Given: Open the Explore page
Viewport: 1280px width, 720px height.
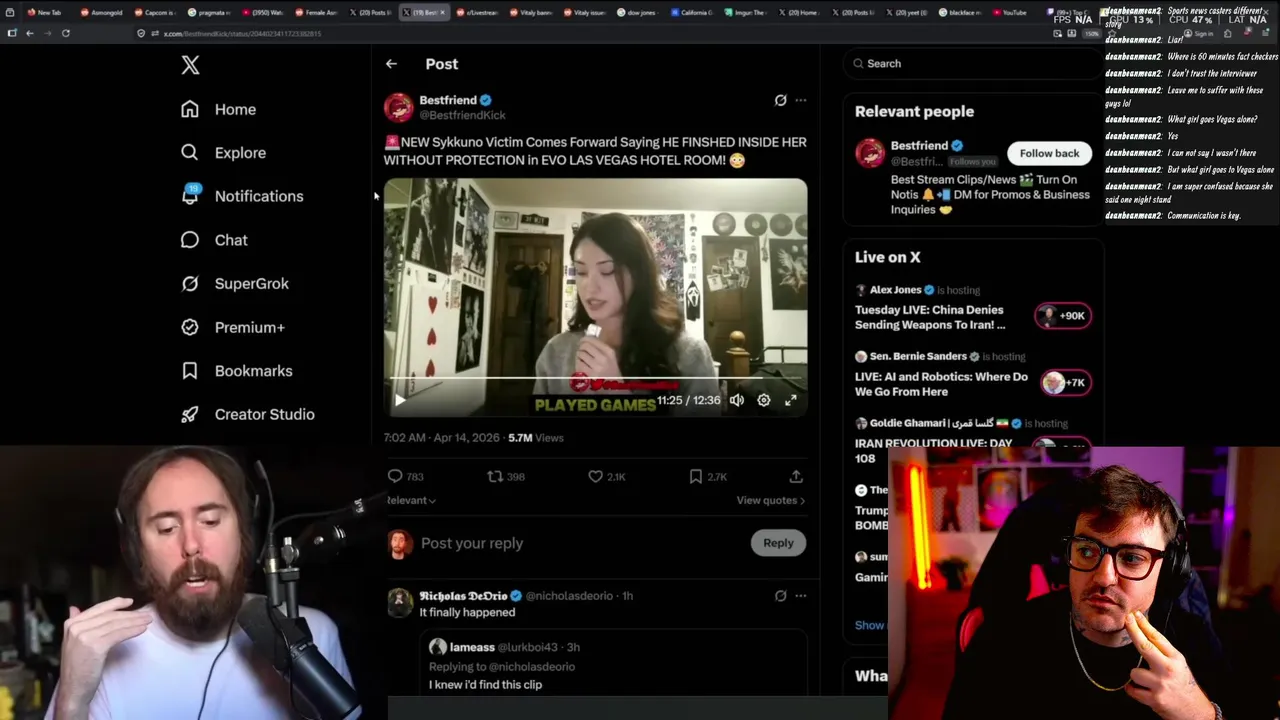Looking at the screenshot, I should point(222,153).
